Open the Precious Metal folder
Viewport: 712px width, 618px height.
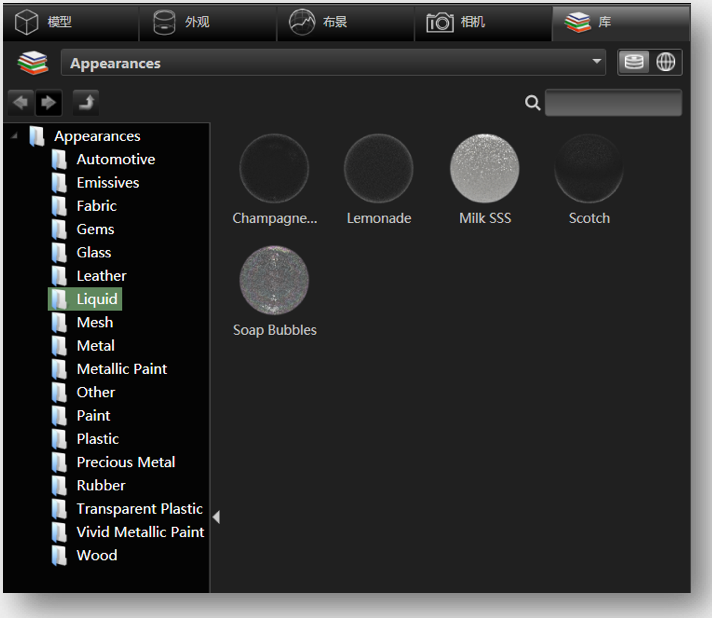coord(126,462)
